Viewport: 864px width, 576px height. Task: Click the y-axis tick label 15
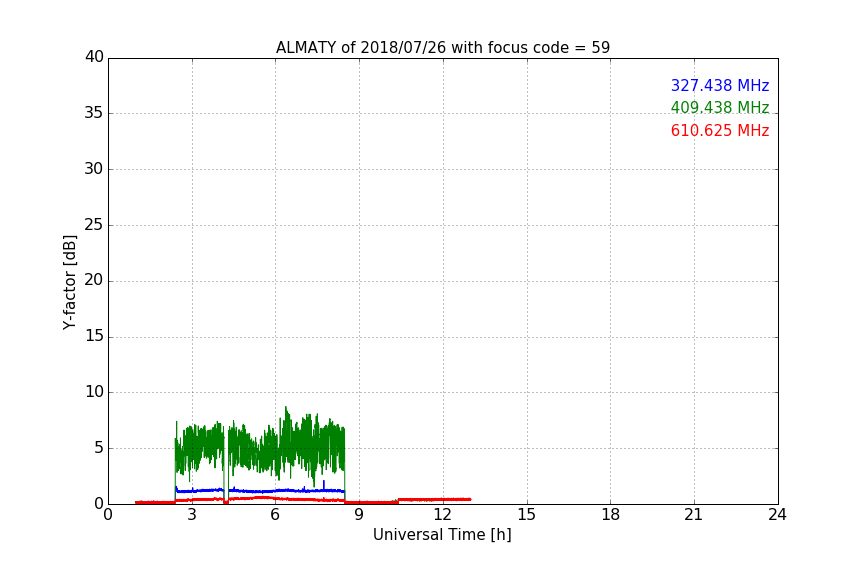(x=94, y=336)
